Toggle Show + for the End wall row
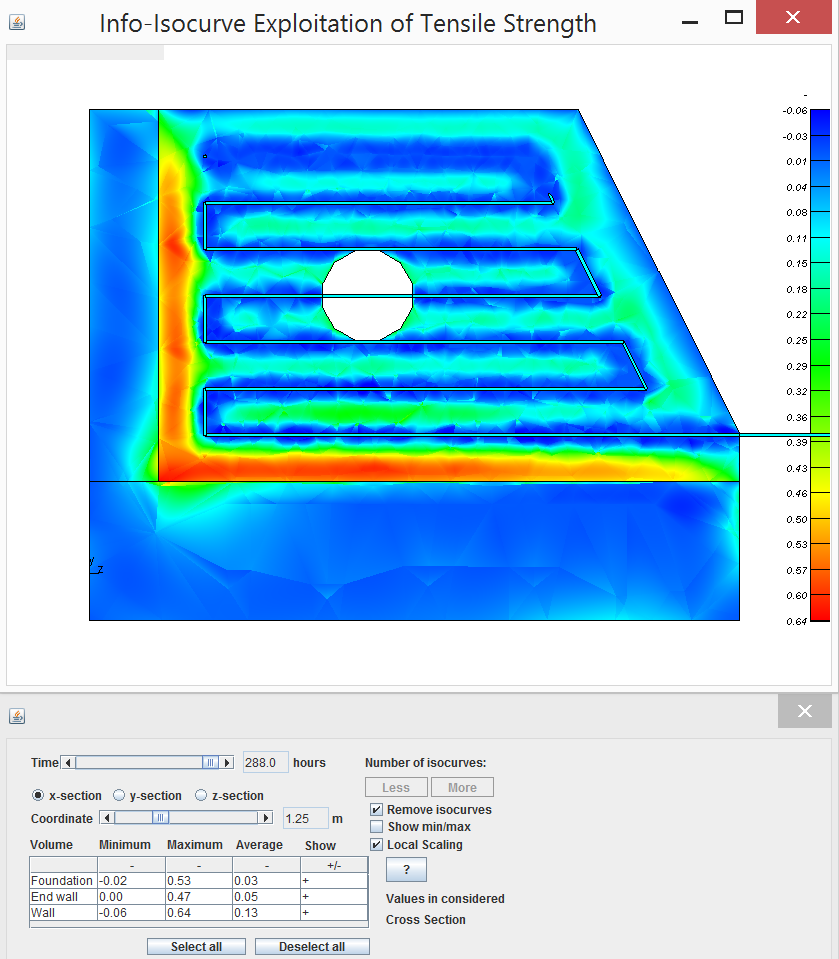Image resolution: width=839 pixels, height=959 pixels. click(x=334, y=897)
